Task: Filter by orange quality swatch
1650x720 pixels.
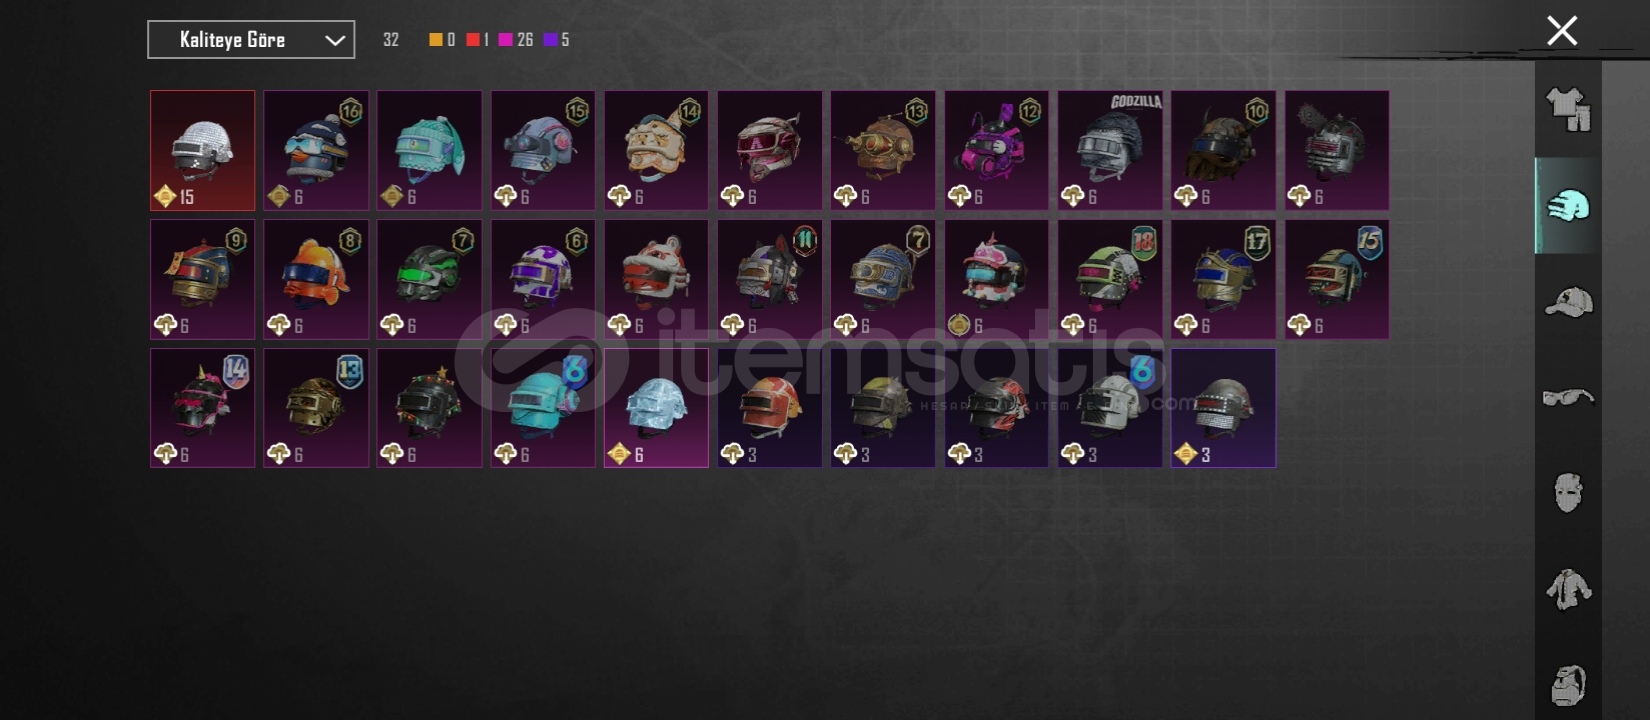Action: (x=436, y=40)
